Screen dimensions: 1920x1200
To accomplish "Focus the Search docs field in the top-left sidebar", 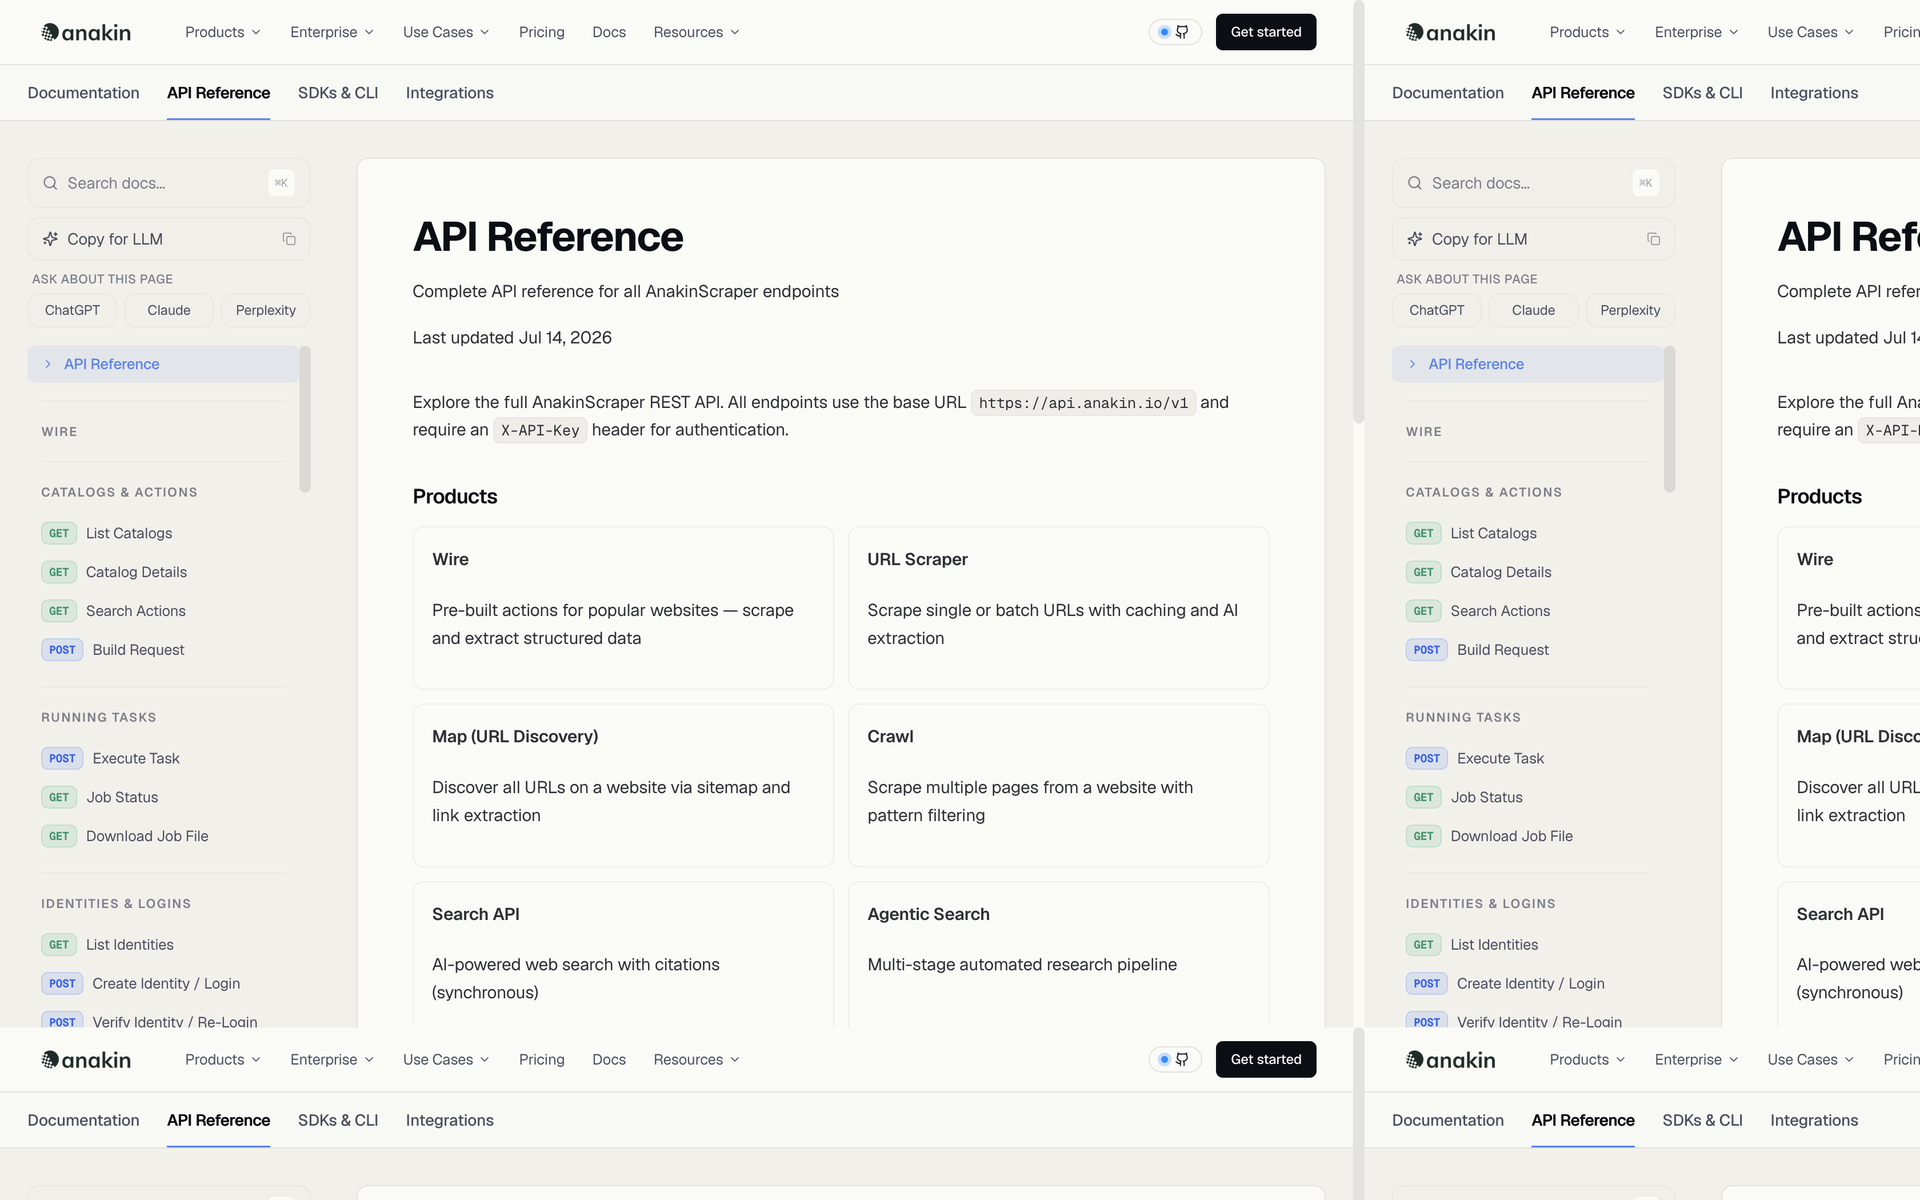I will [169, 183].
